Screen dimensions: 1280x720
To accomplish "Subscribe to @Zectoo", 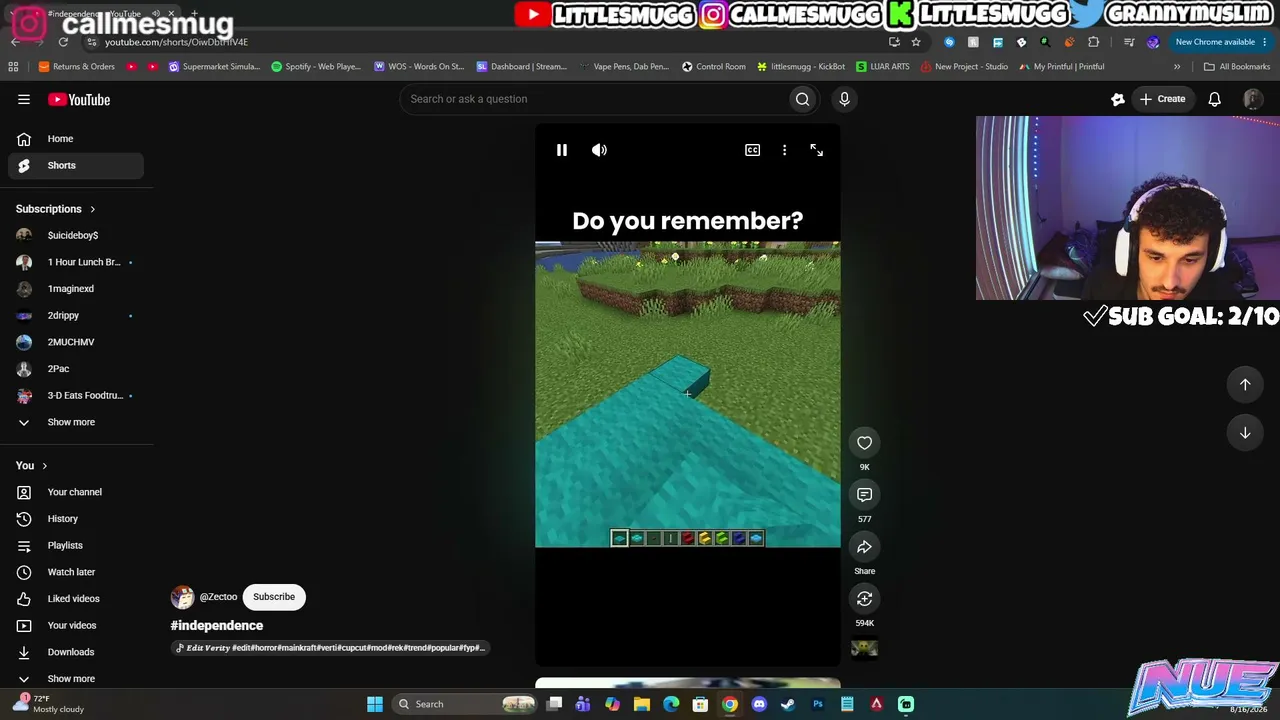I will pyautogui.click(x=274, y=597).
